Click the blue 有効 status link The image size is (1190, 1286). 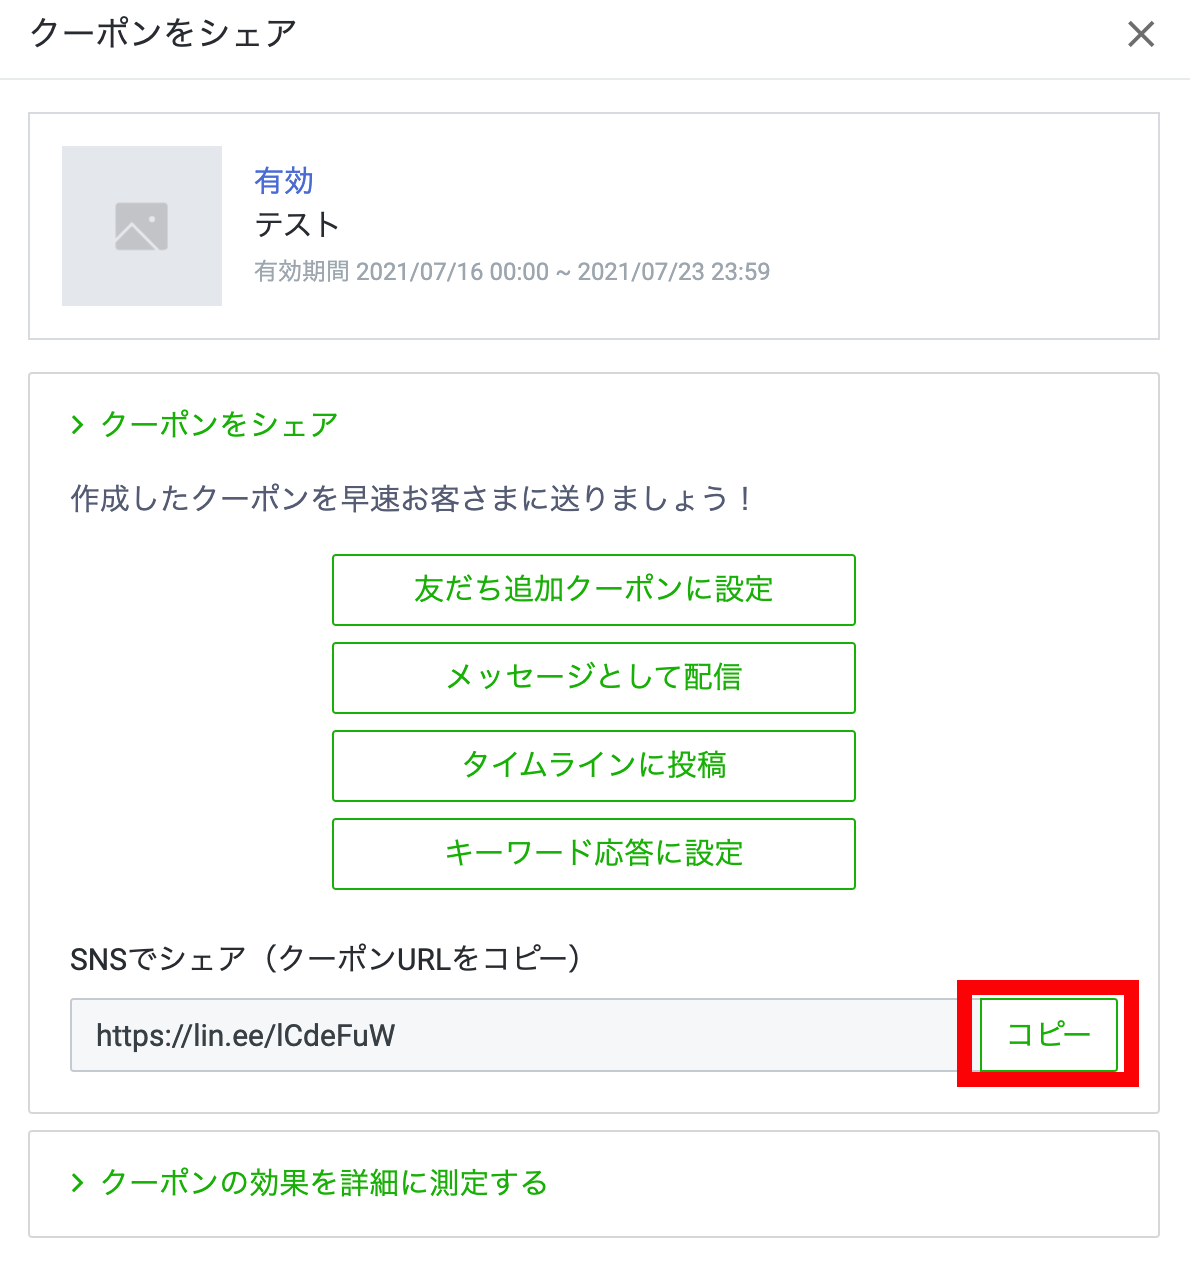(x=284, y=181)
